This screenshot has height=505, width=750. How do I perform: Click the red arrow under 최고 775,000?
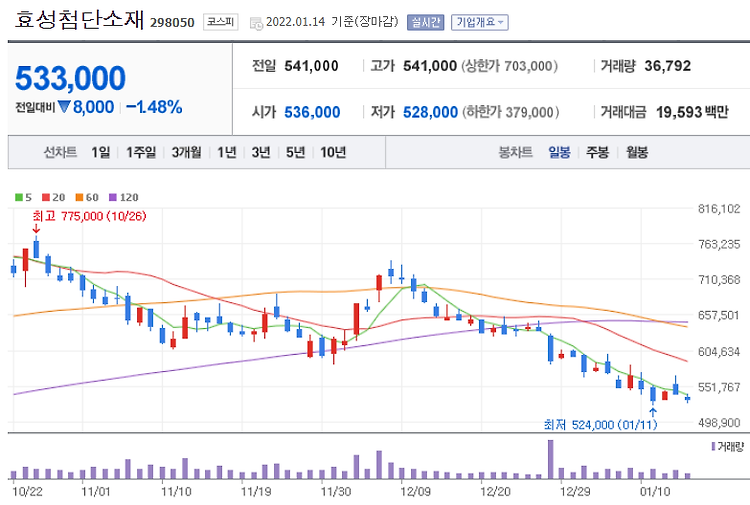(x=36, y=229)
